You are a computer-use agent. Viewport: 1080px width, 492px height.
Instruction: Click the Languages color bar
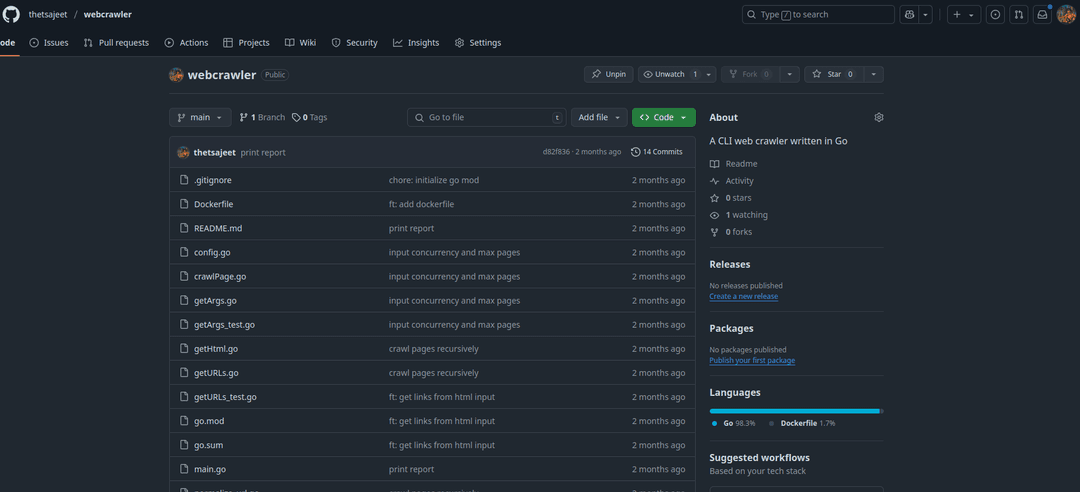tap(795, 410)
